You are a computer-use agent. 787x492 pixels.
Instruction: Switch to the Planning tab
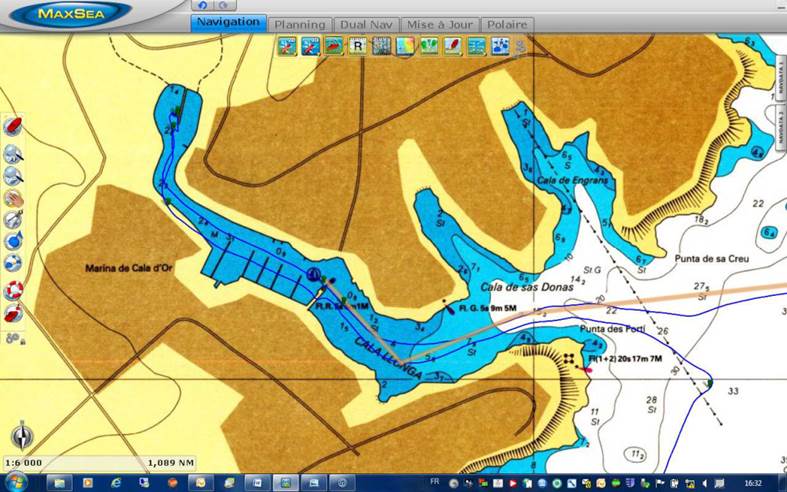[x=299, y=24]
